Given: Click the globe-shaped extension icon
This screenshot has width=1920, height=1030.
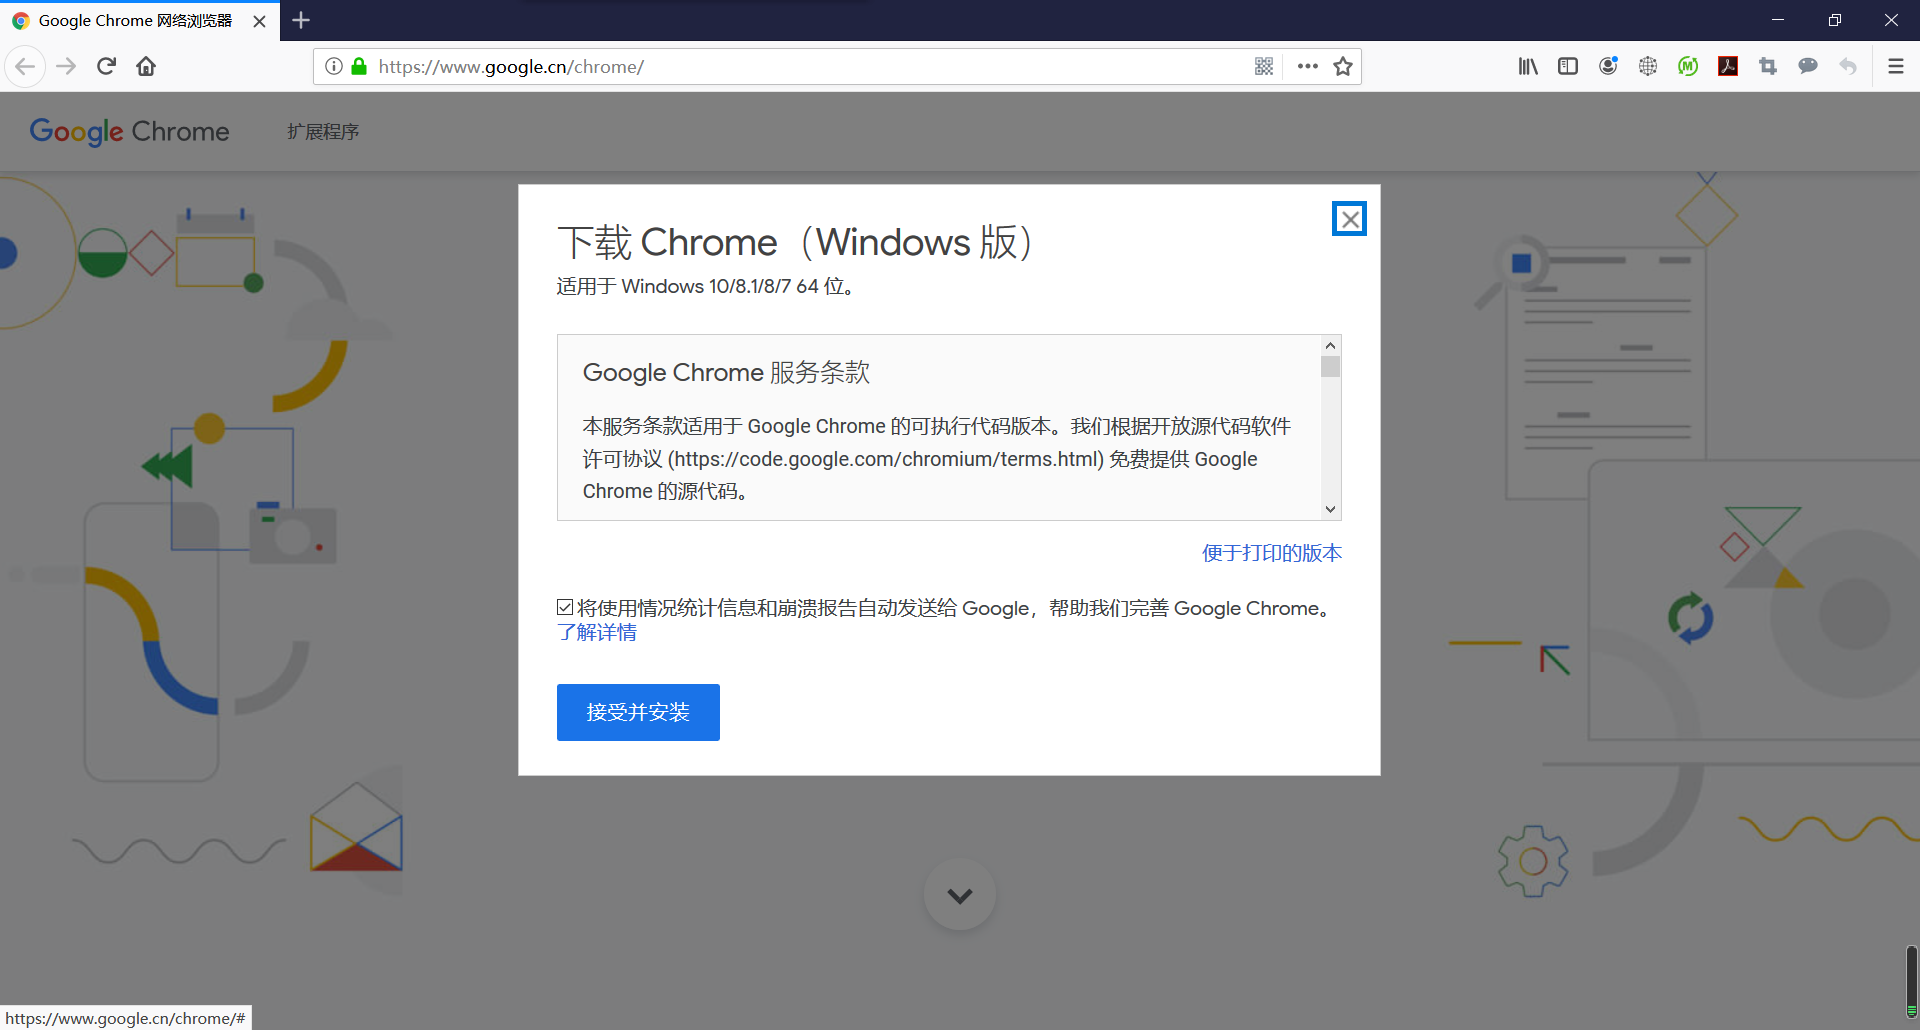Looking at the screenshot, I should tap(1648, 66).
